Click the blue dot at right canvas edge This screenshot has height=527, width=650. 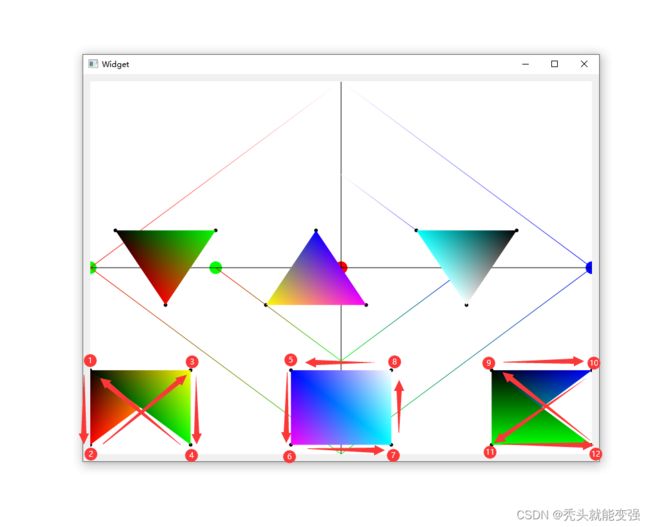pyautogui.click(x=589, y=267)
